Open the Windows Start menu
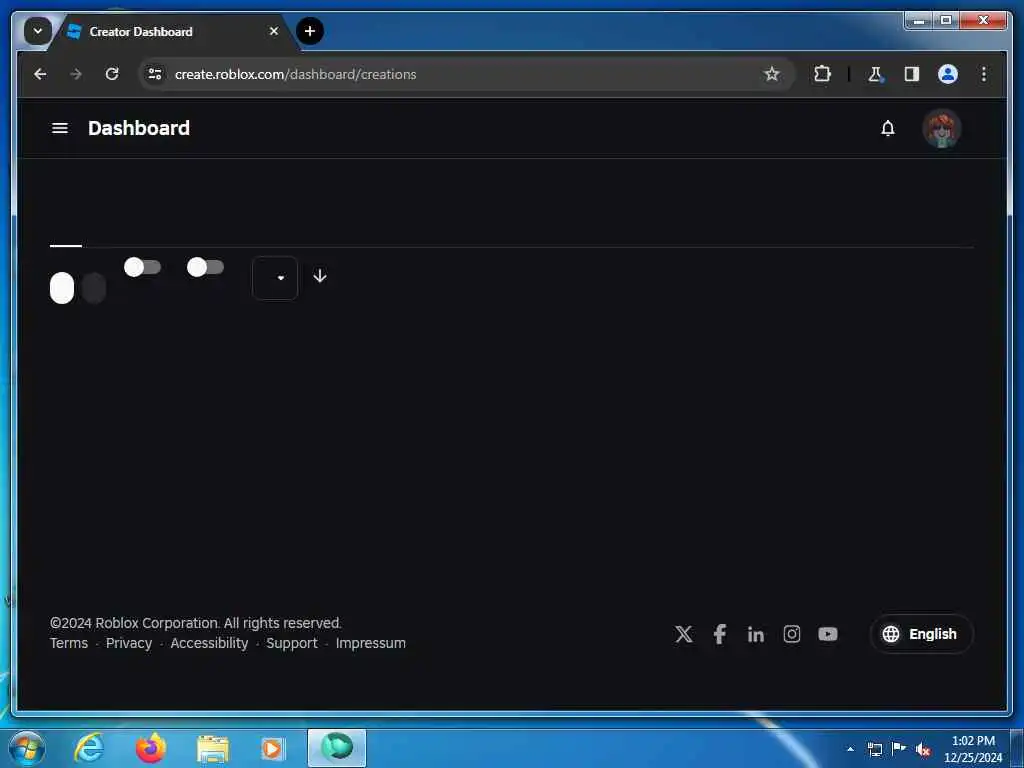The image size is (1024, 768). [x=27, y=748]
